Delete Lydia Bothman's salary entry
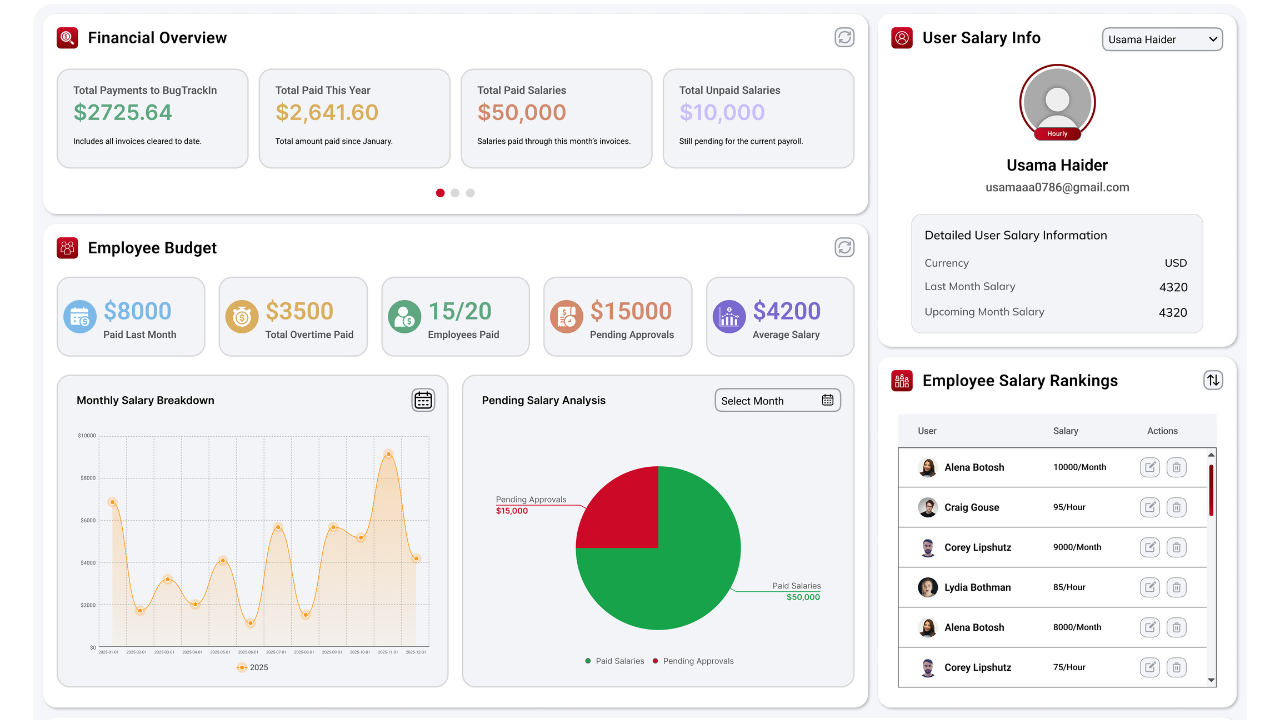This screenshot has height=720, width=1280. pyautogui.click(x=1177, y=587)
